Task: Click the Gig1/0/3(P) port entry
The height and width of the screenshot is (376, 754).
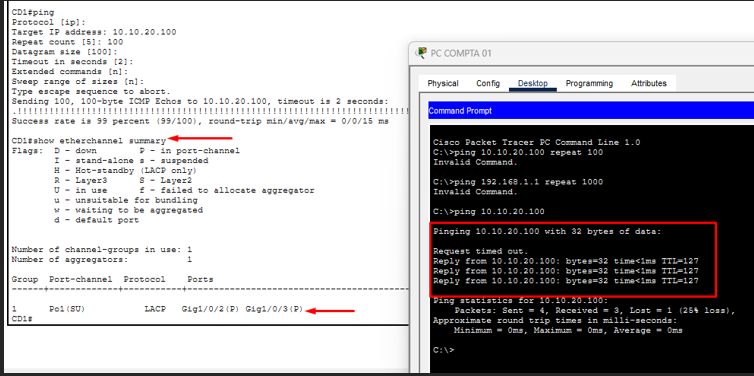Action: point(274,309)
